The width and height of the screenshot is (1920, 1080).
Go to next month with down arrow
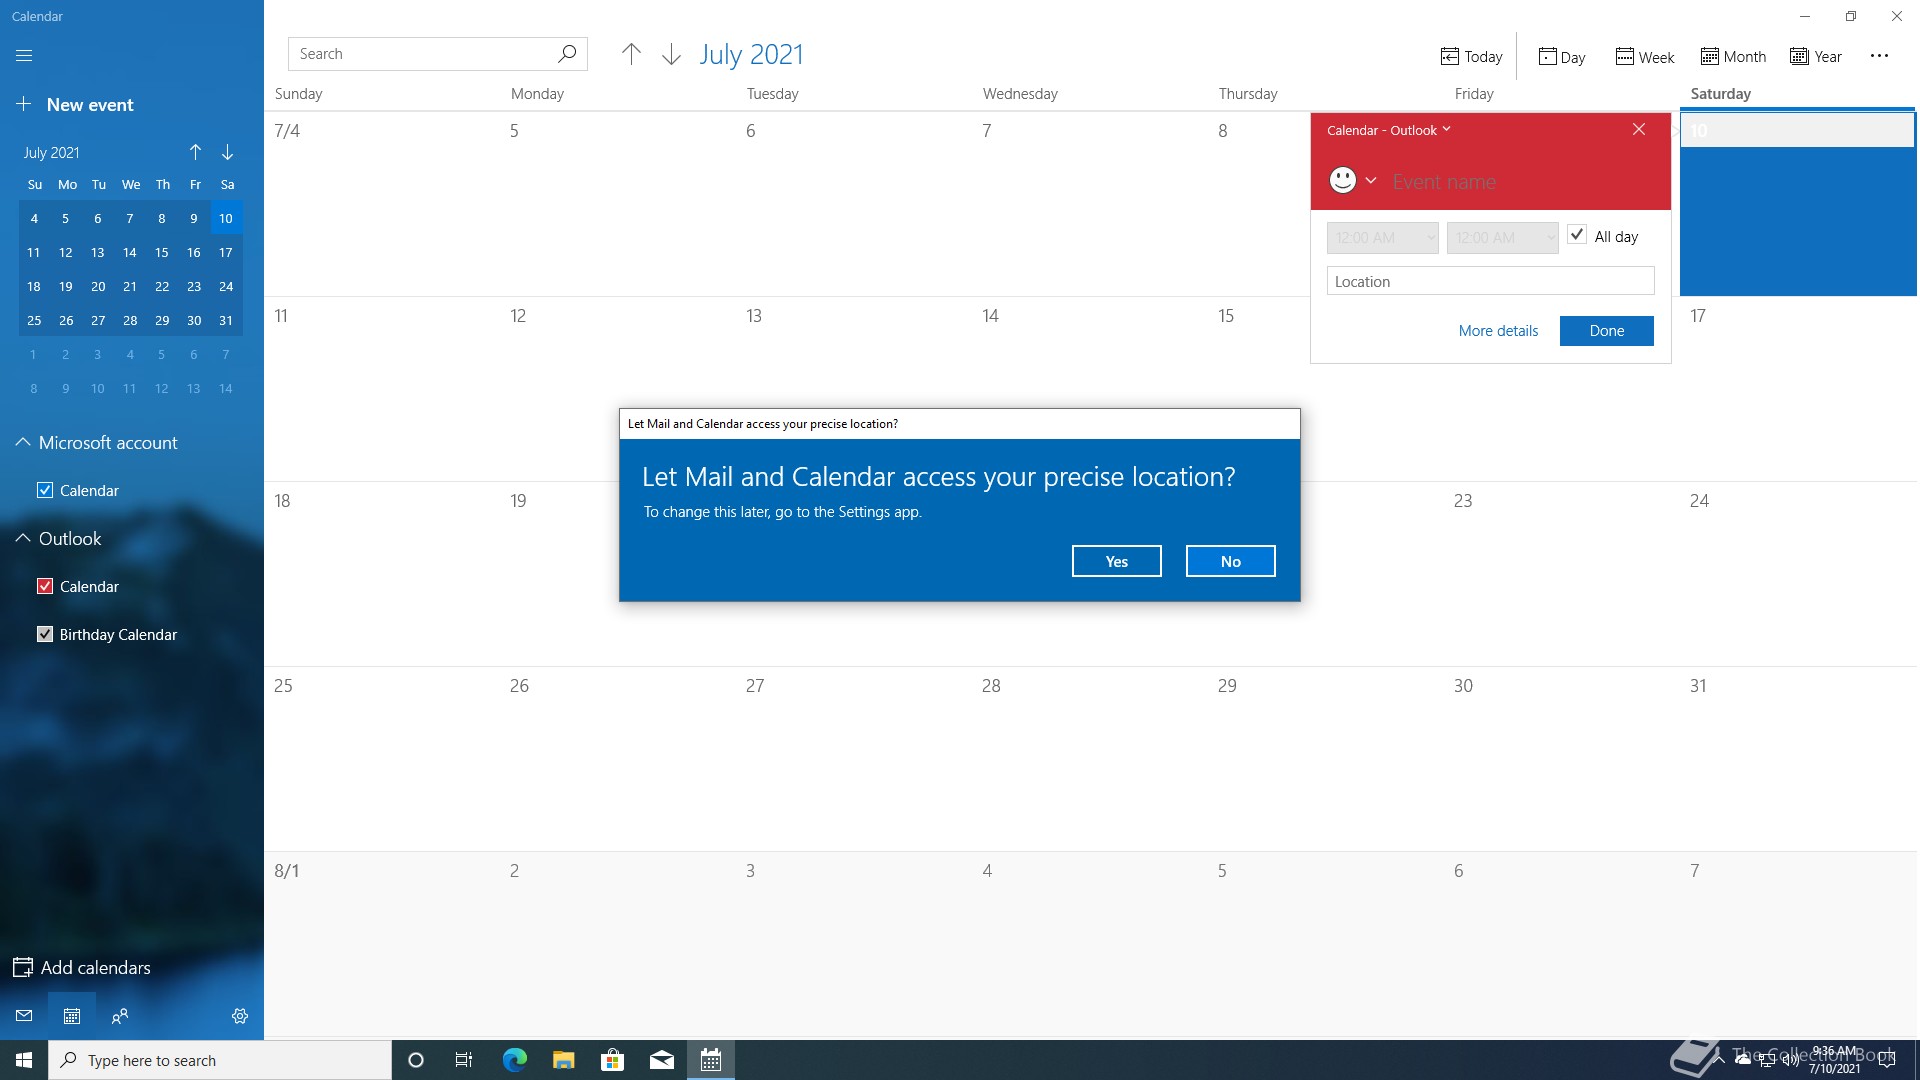coord(671,54)
